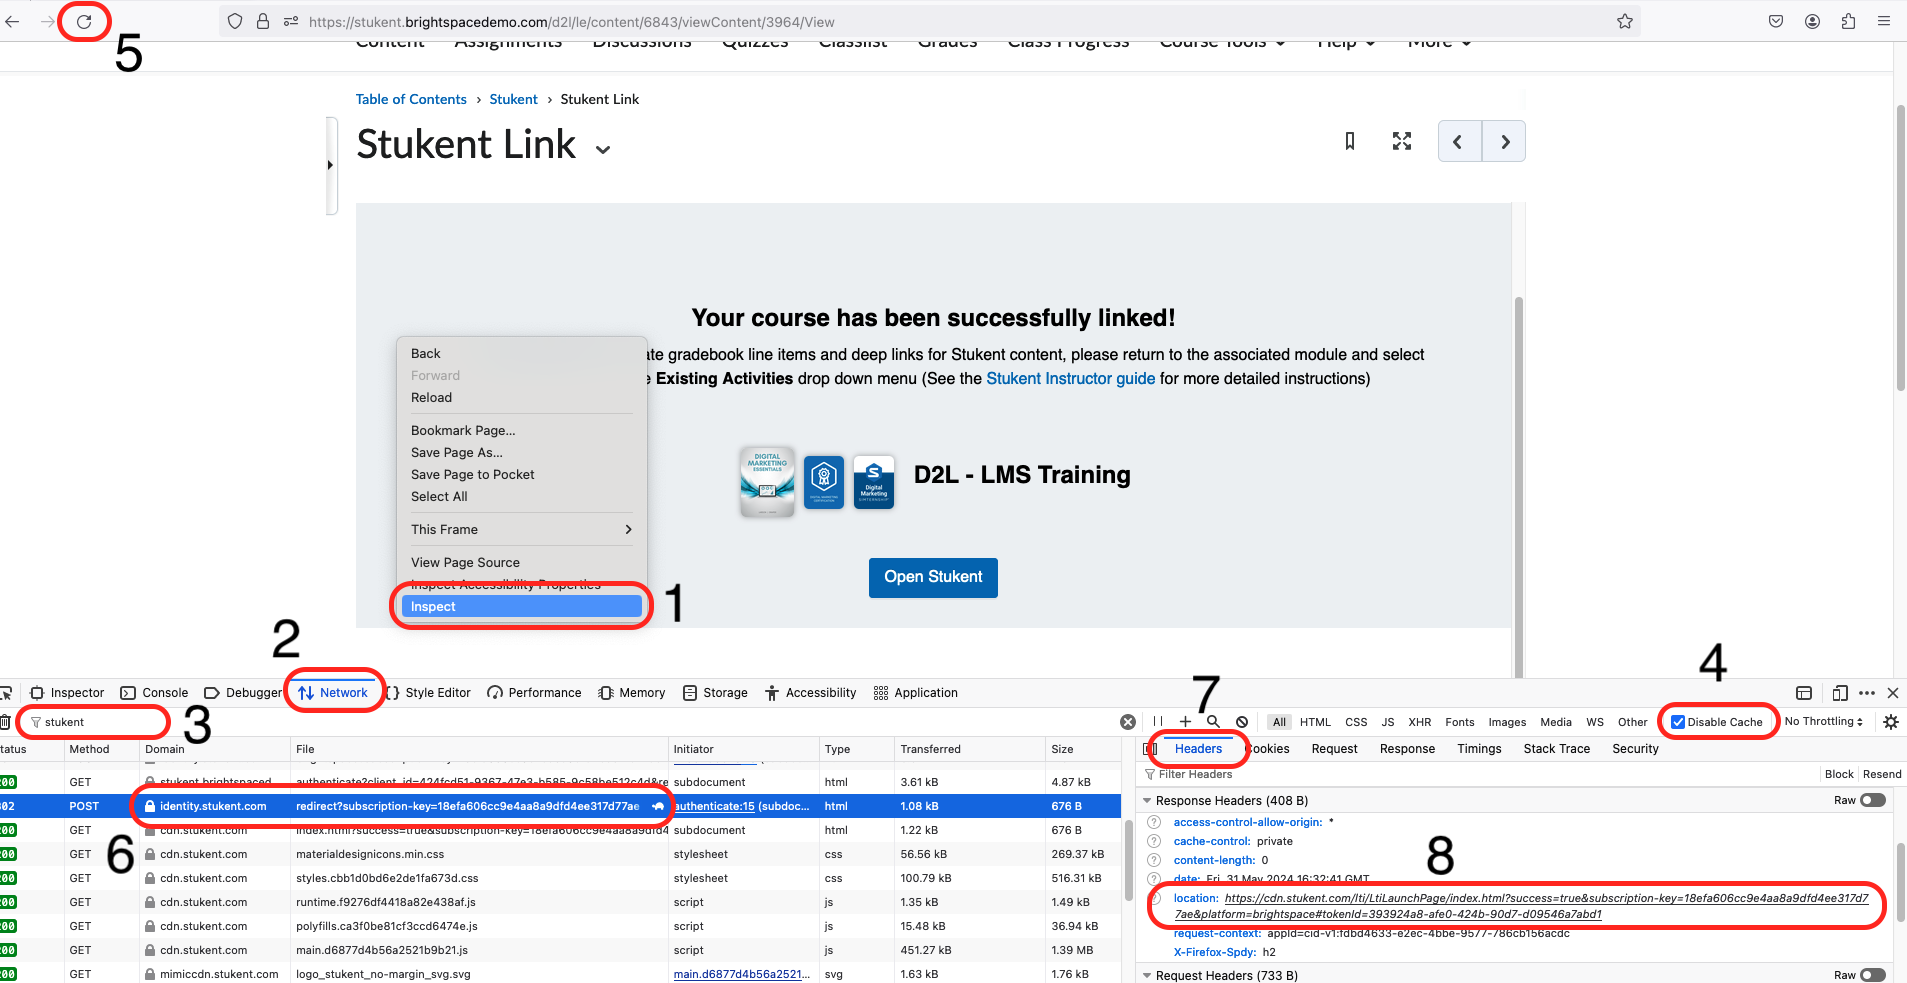Open the Response tab in request details

tap(1407, 749)
